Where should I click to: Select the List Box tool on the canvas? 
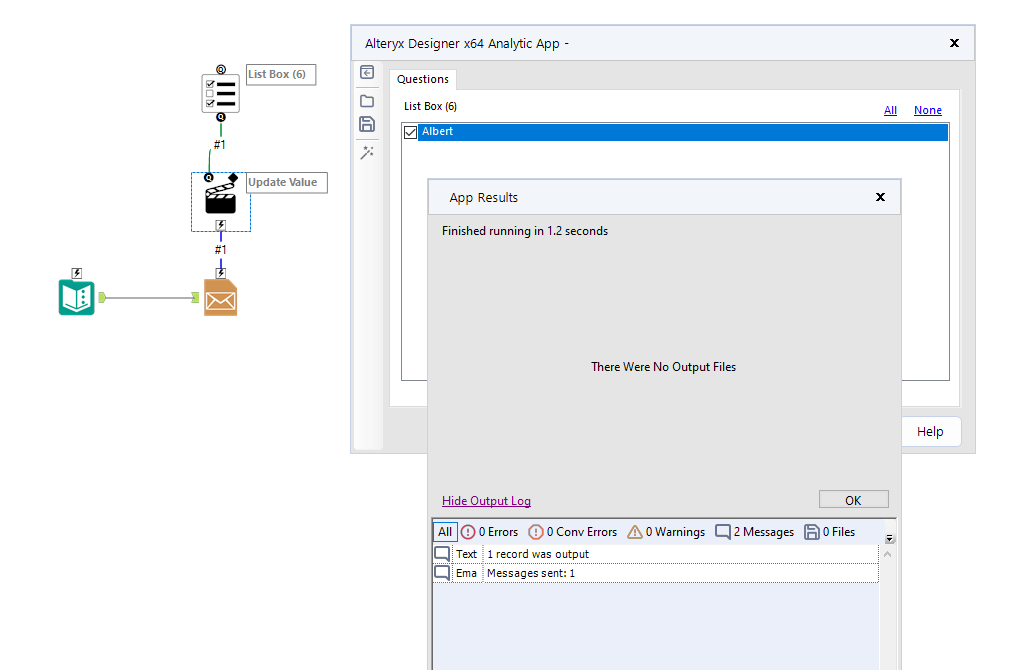pyautogui.click(x=220, y=91)
